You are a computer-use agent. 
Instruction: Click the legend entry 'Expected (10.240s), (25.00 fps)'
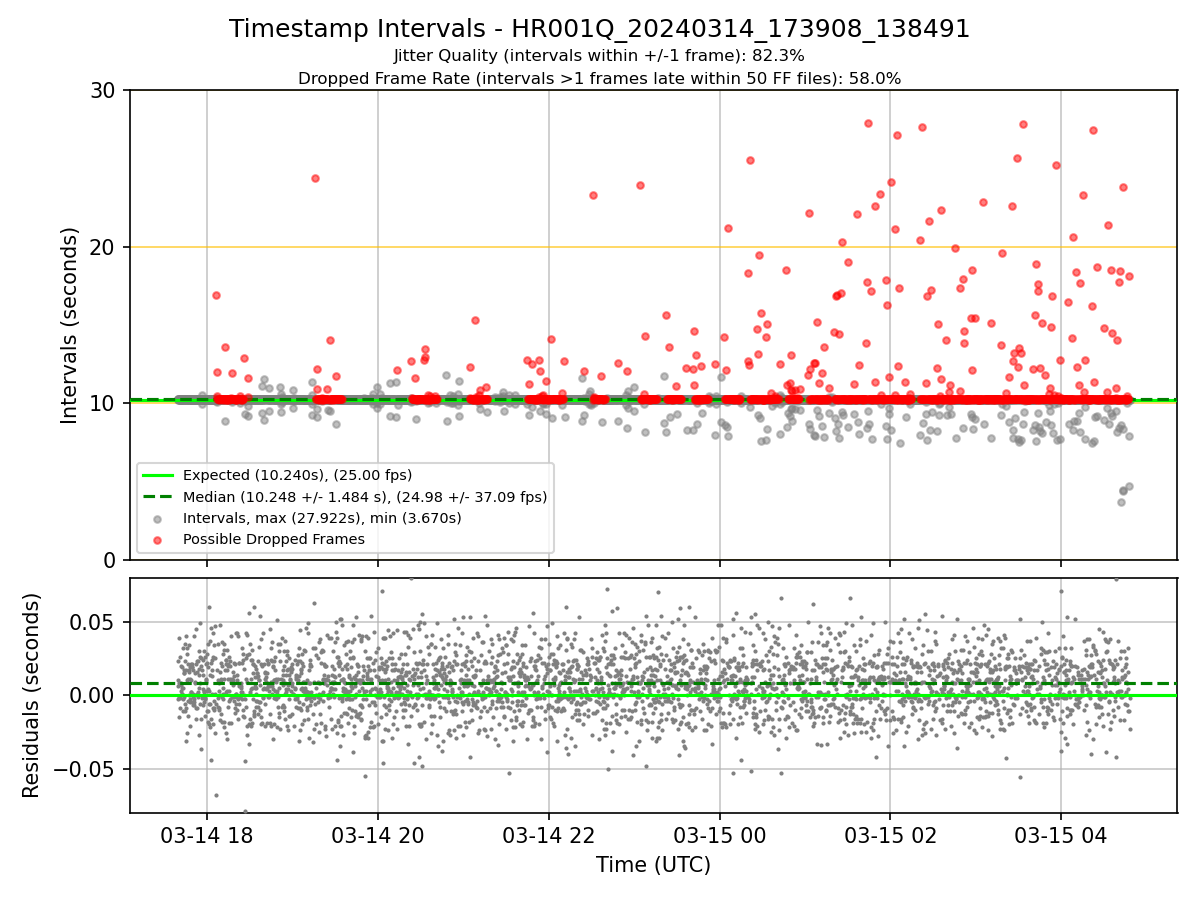click(x=297, y=475)
